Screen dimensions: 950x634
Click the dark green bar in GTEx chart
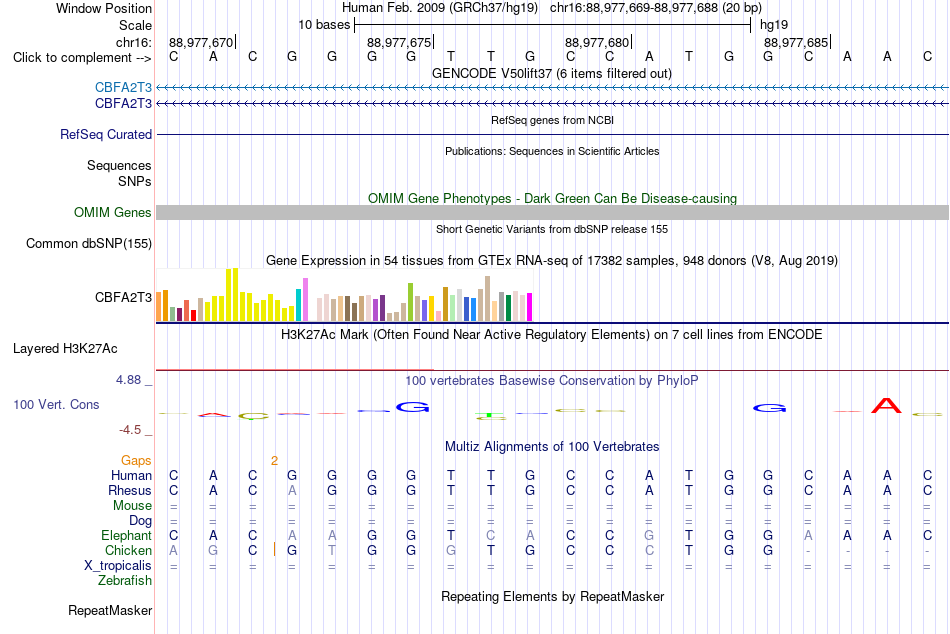coord(508,307)
